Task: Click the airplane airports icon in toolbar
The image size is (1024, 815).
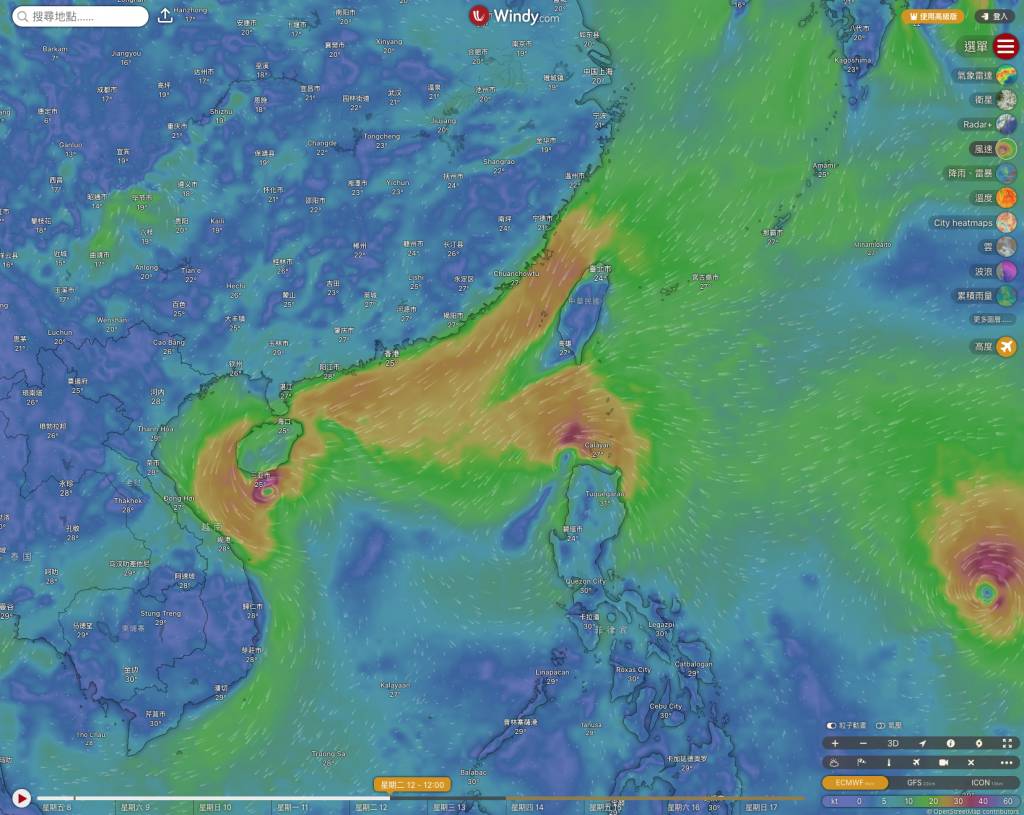Action: (915, 762)
